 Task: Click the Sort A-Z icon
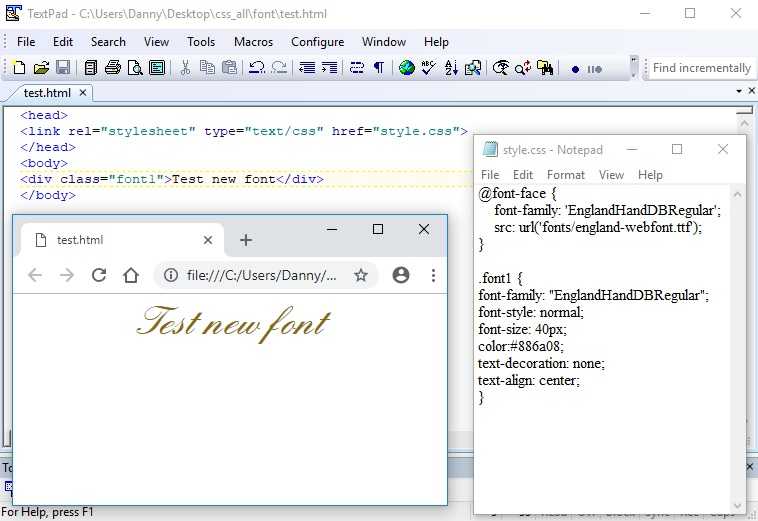point(451,68)
